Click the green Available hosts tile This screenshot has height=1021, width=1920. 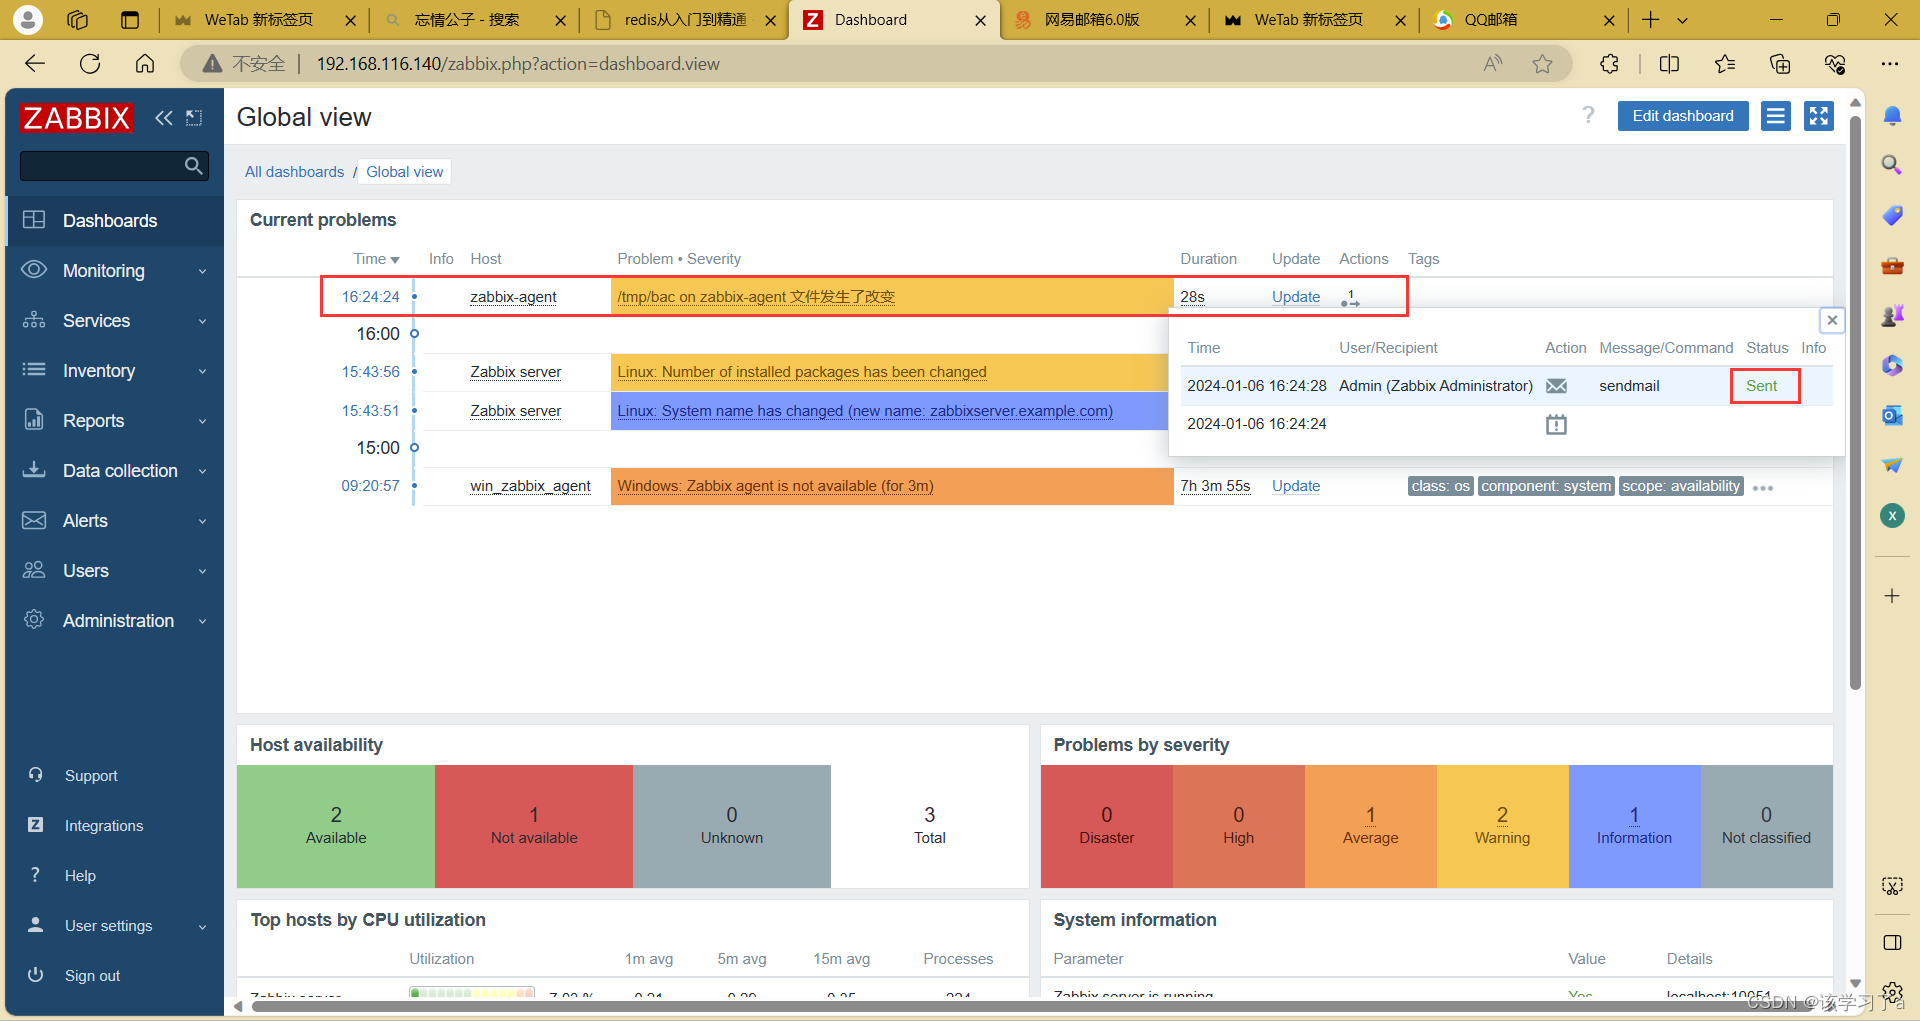coord(336,826)
